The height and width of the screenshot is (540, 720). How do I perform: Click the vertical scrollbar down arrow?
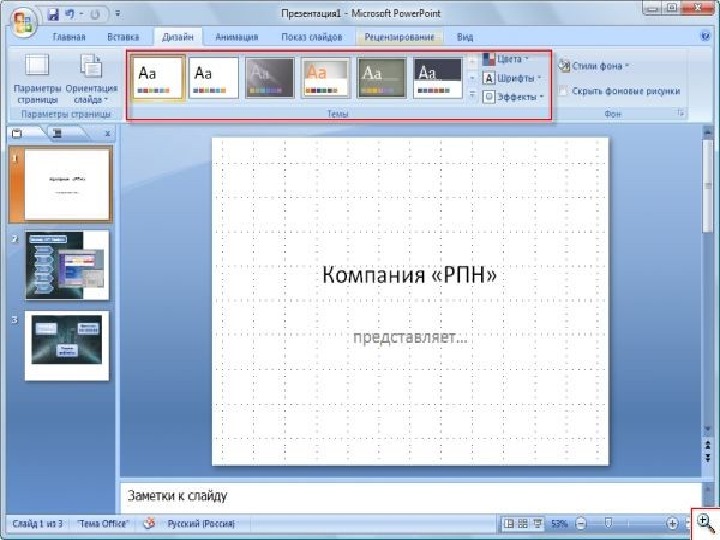[x=708, y=429]
